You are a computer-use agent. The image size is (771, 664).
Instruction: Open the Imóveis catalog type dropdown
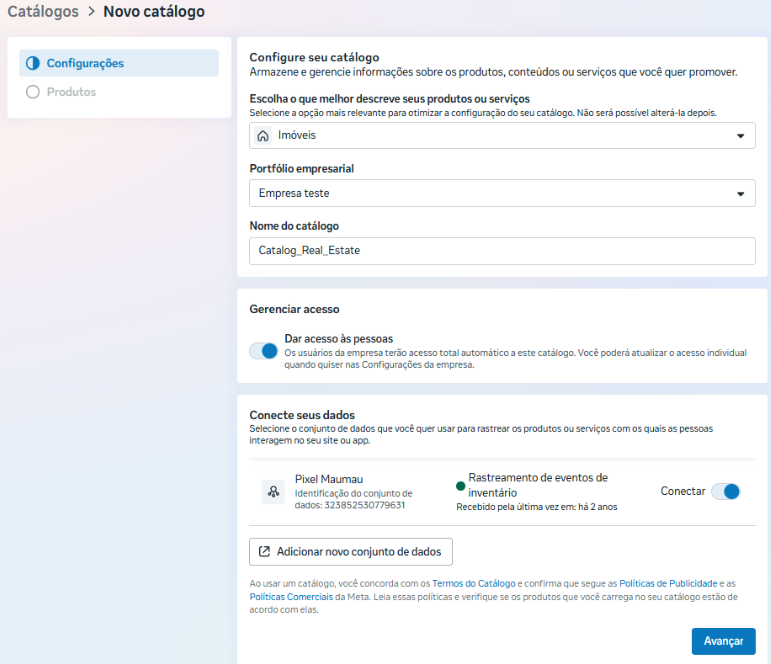coord(502,135)
